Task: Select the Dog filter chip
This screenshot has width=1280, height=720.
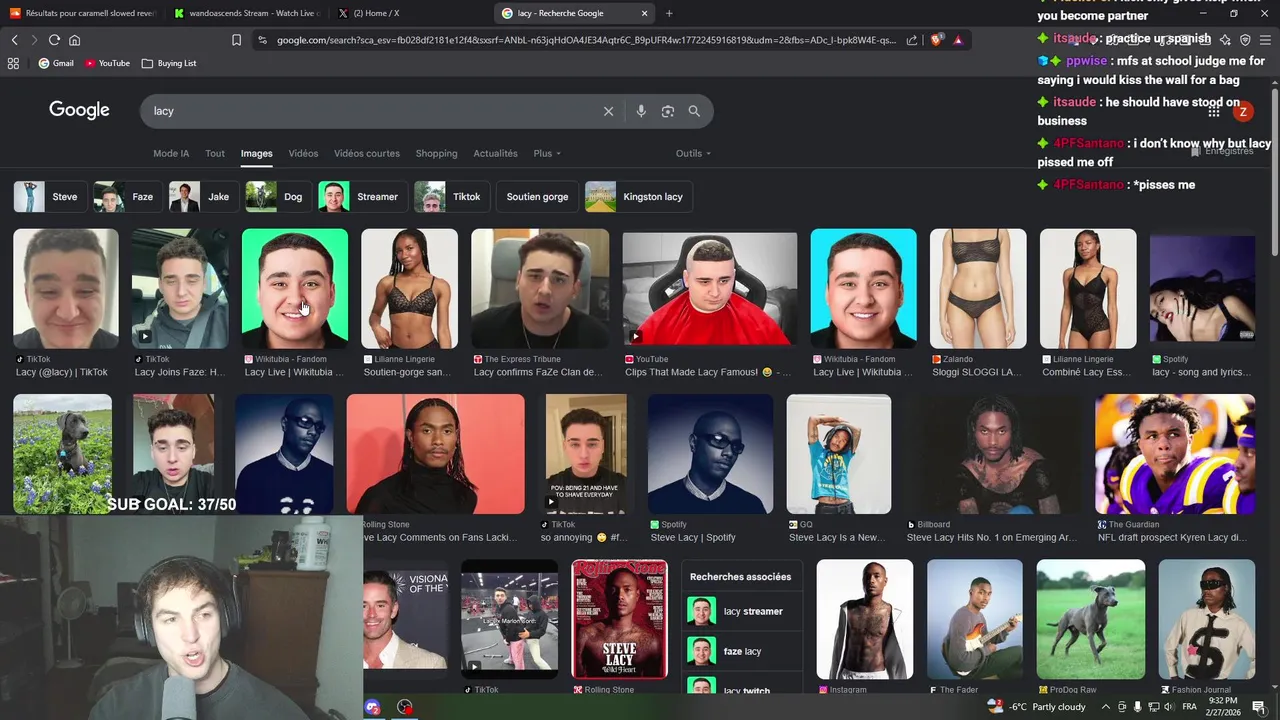Action: click(x=279, y=196)
